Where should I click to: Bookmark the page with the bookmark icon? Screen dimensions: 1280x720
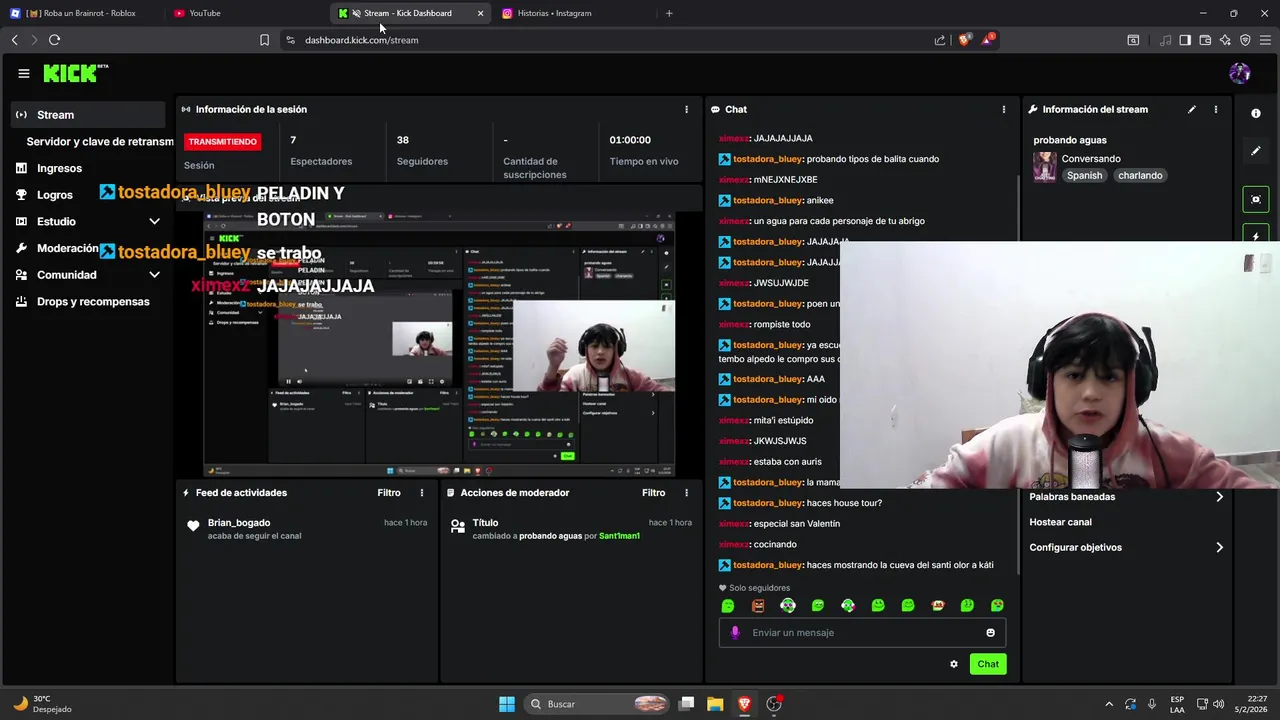point(264,40)
